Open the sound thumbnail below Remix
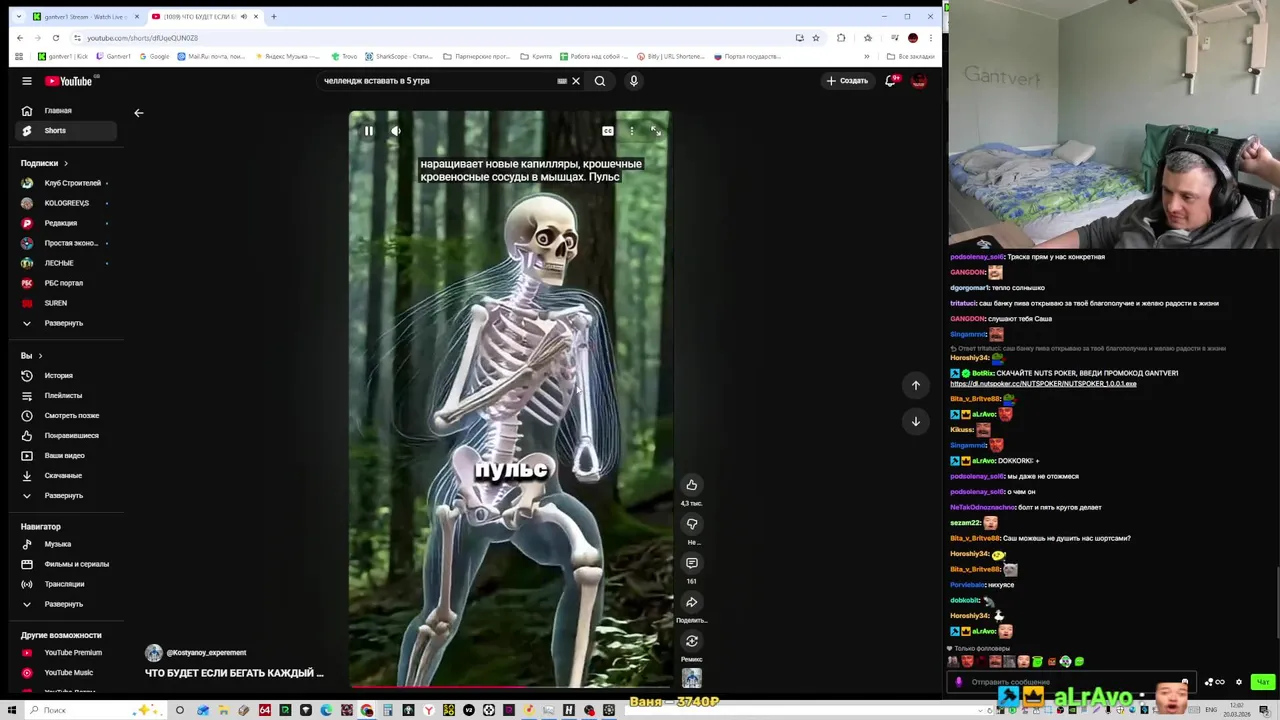The width and height of the screenshot is (1280, 720). pos(691,679)
